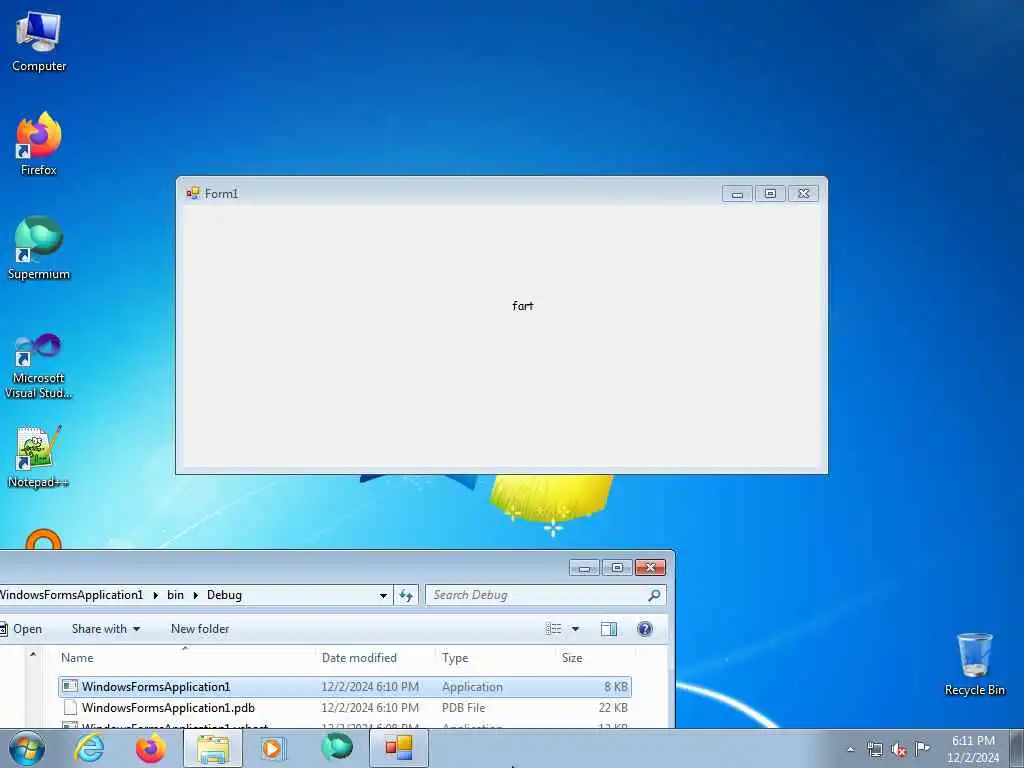Screen dimensions: 1024x768
Task: Click the navigation pane scroll-up arrow
Action: [x=33, y=654]
